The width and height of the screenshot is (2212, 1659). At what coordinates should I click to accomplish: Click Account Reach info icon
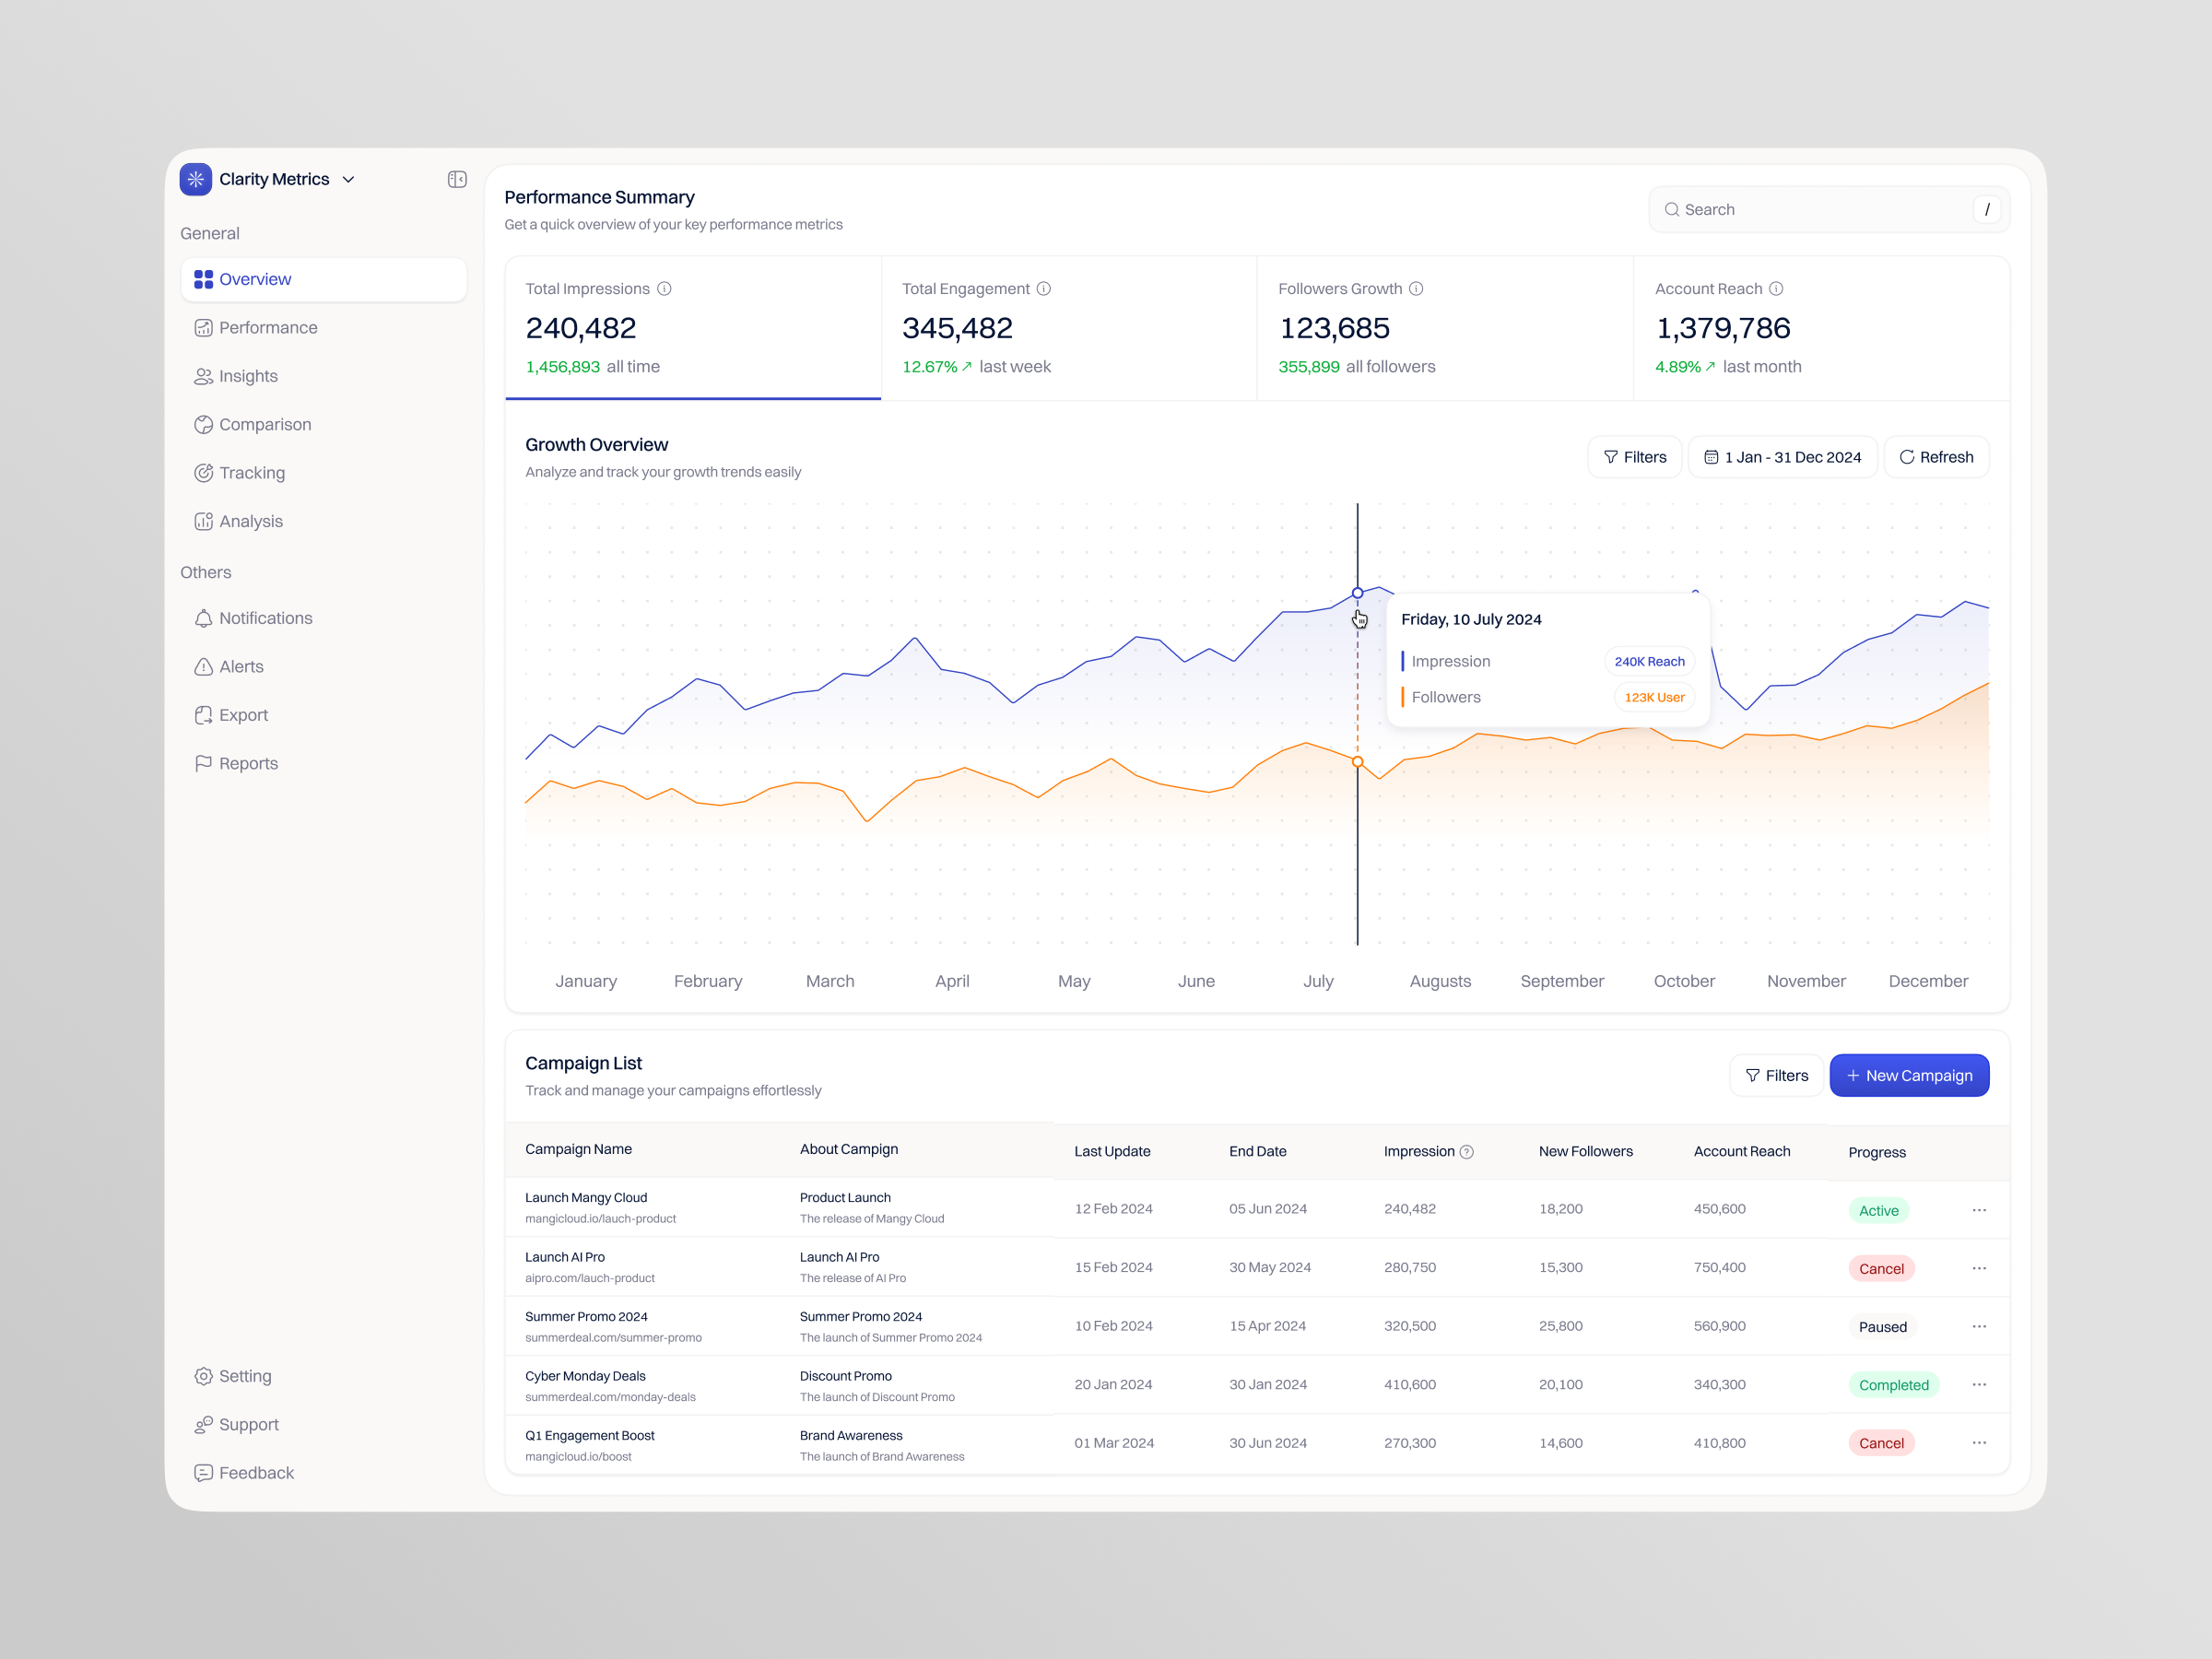(1776, 289)
